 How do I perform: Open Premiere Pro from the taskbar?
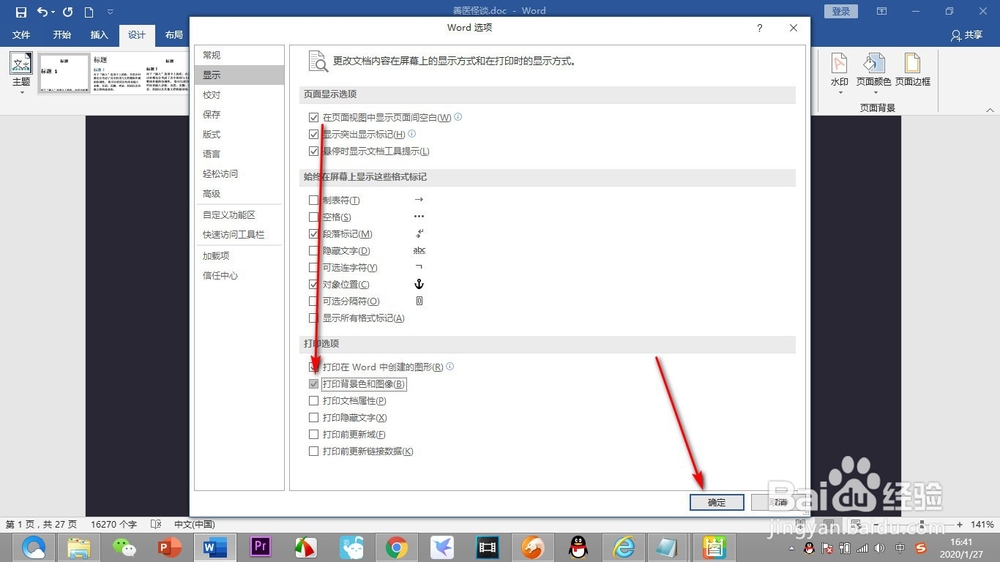pos(260,547)
